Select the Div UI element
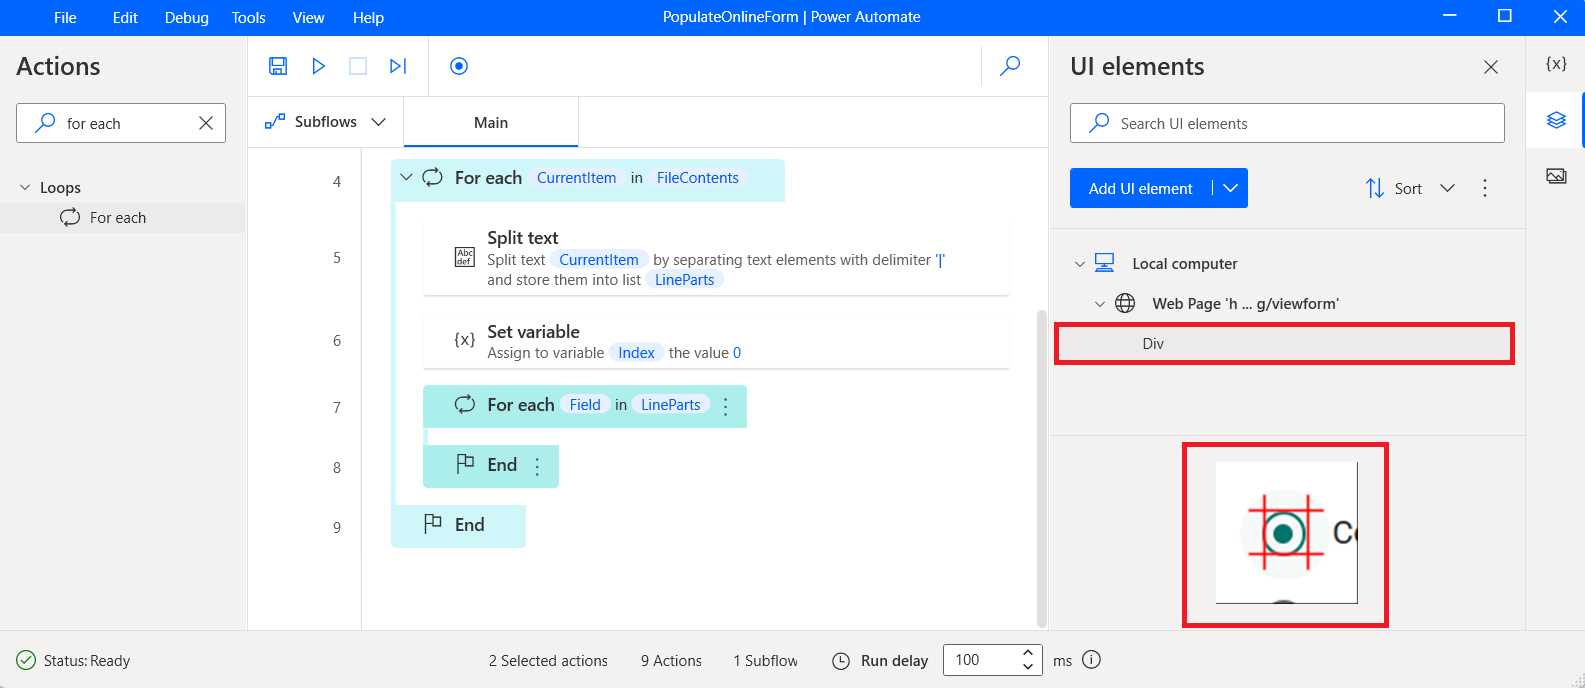This screenshot has height=688, width=1585. (x=1284, y=343)
